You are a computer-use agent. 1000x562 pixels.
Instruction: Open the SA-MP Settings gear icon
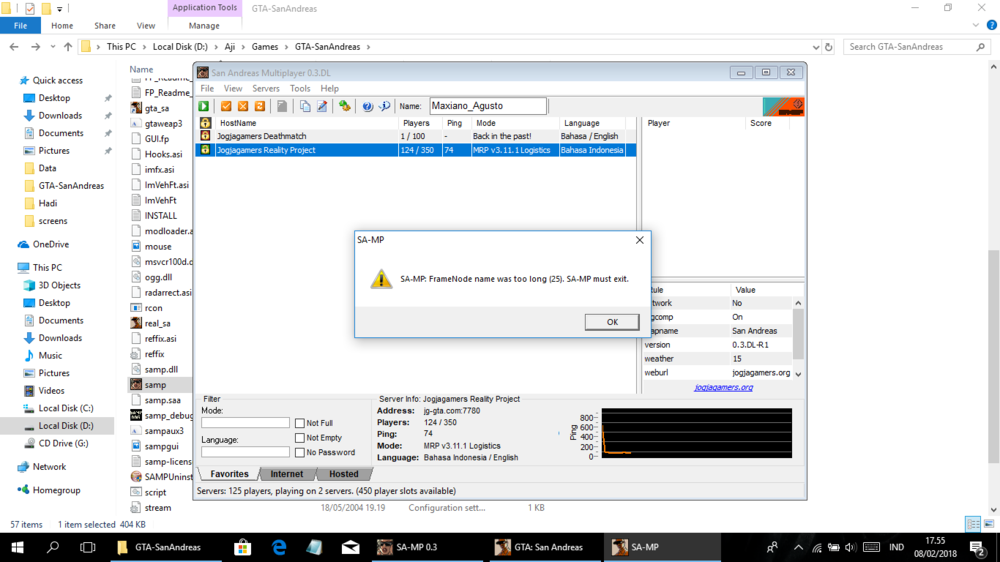344,106
